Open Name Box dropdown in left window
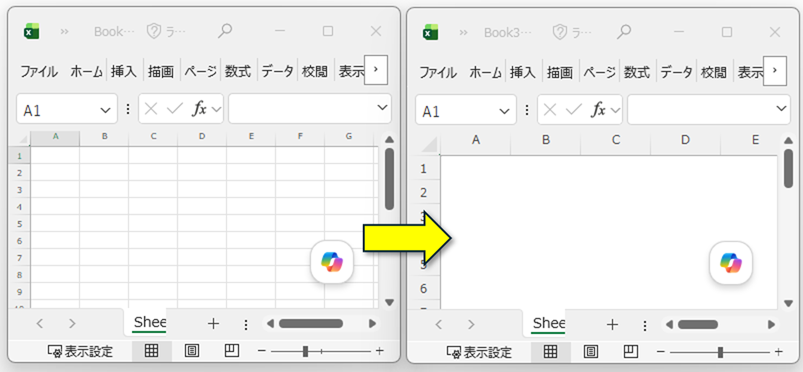Screen dimensions: 803x372 [x=105, y=110]
